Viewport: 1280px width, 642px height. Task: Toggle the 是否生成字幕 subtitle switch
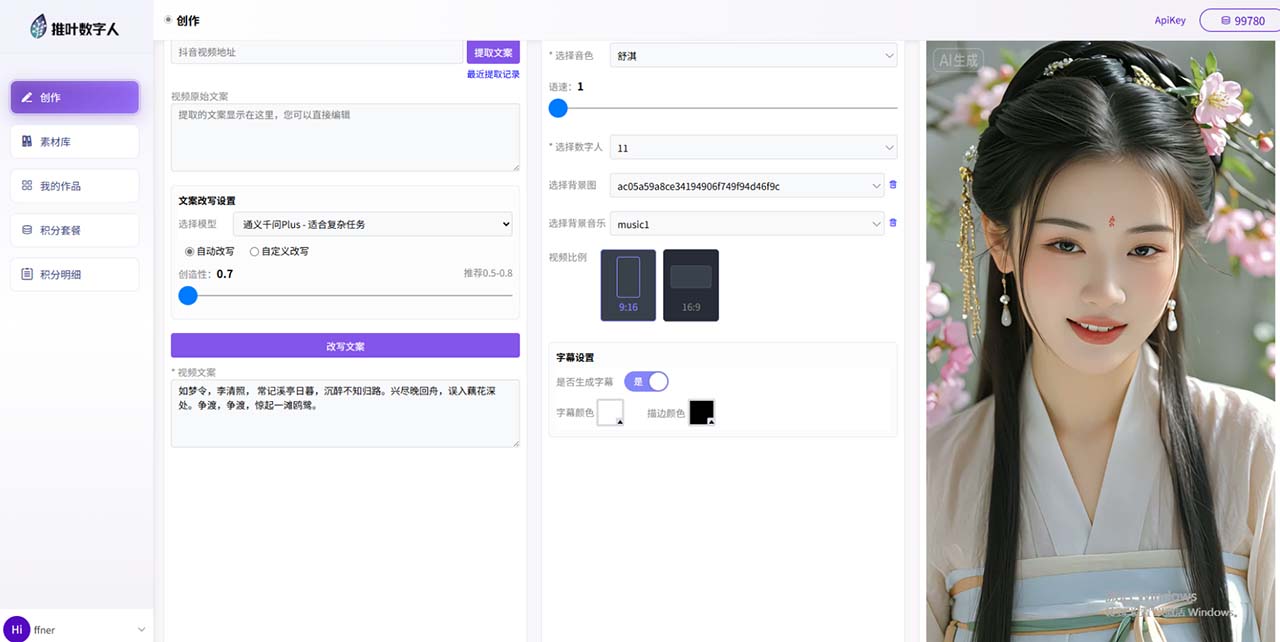(x=646, y=381)
